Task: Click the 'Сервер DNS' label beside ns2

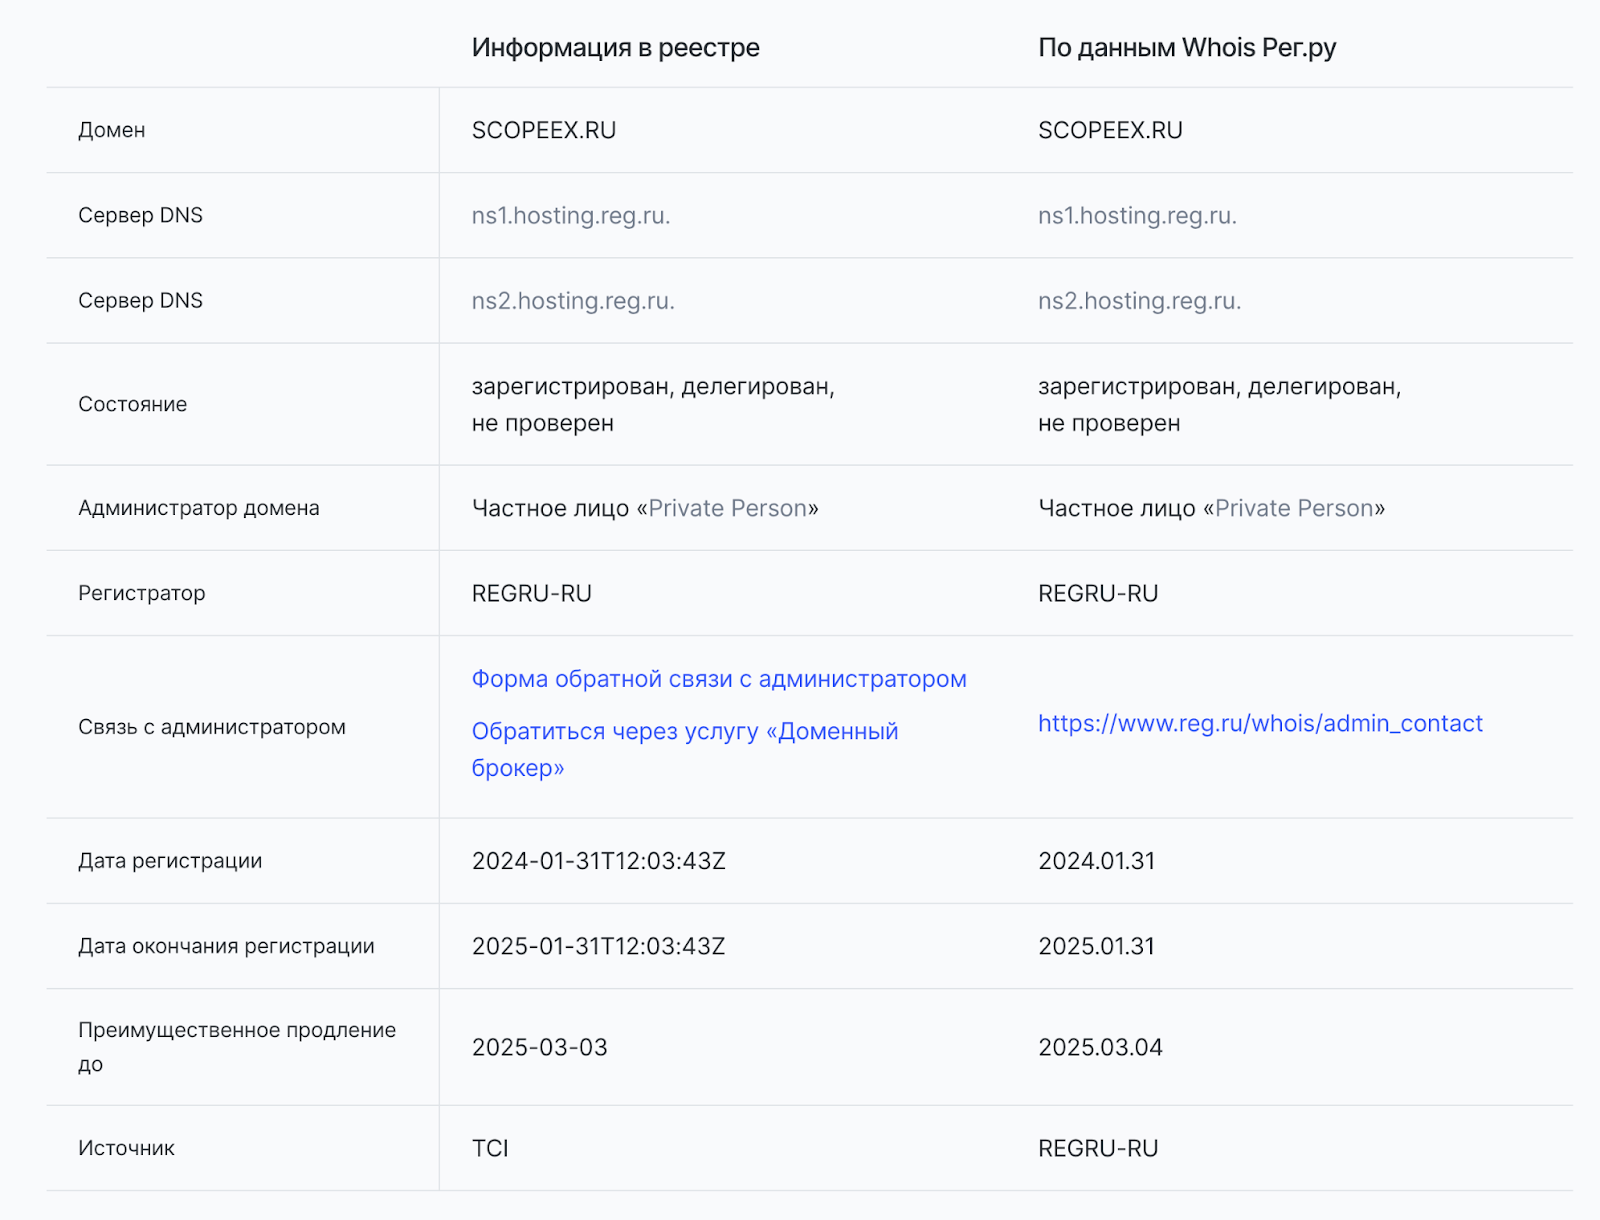Action: point(141,300)
